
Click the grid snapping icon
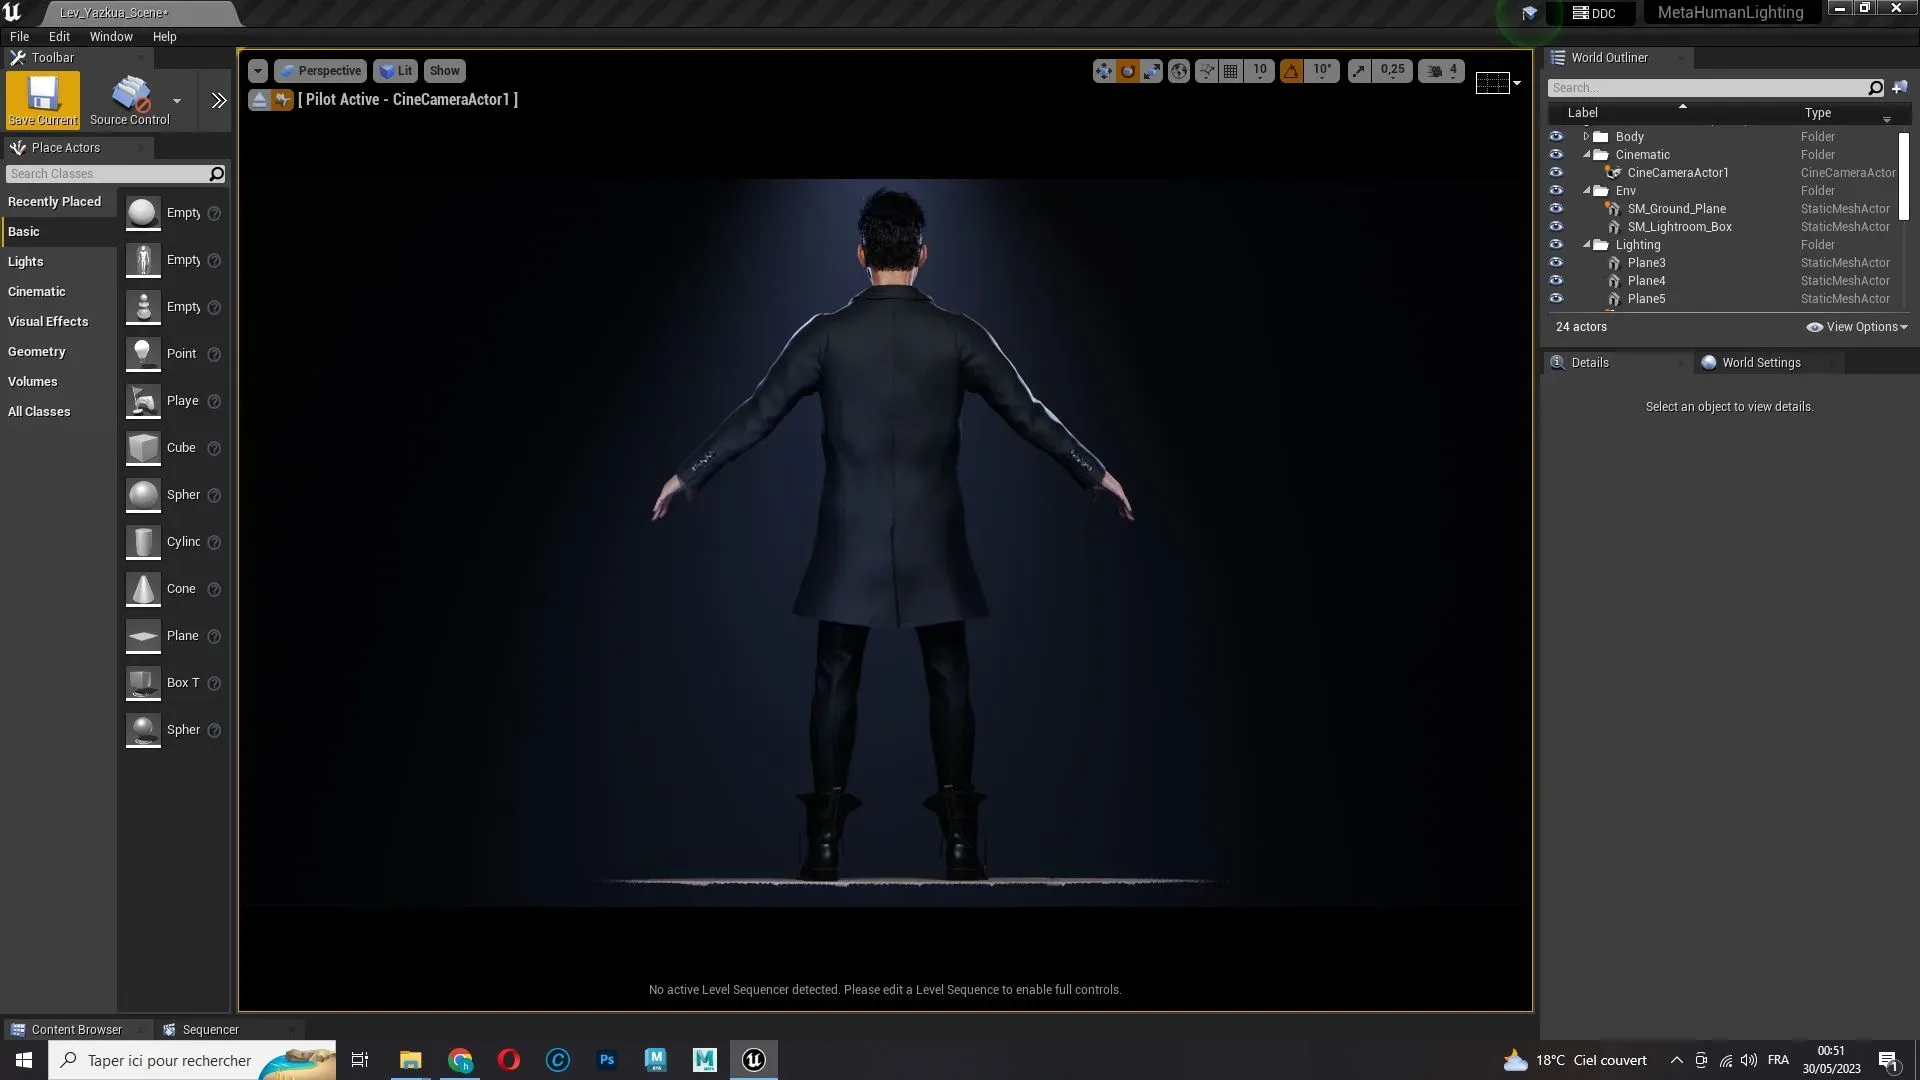tap(1231, 70)
